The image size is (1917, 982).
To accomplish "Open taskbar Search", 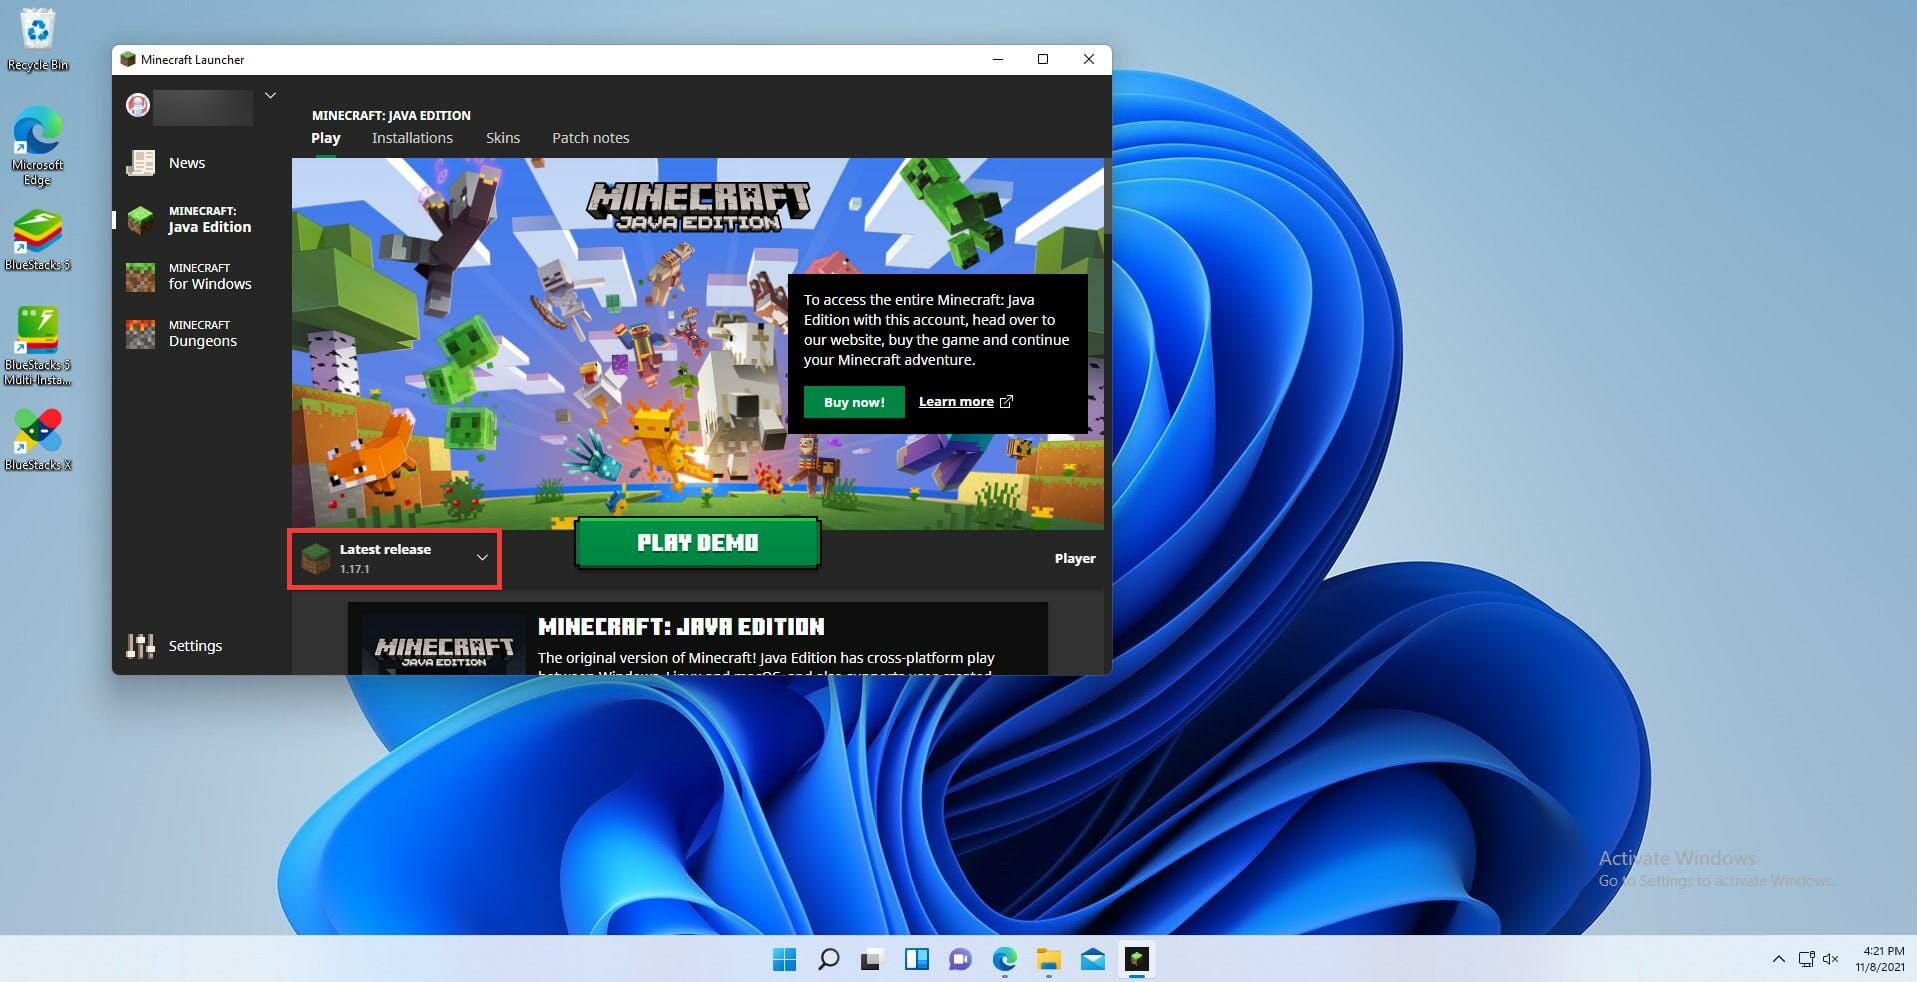I will pyautogui.click(x=829, y=960).
